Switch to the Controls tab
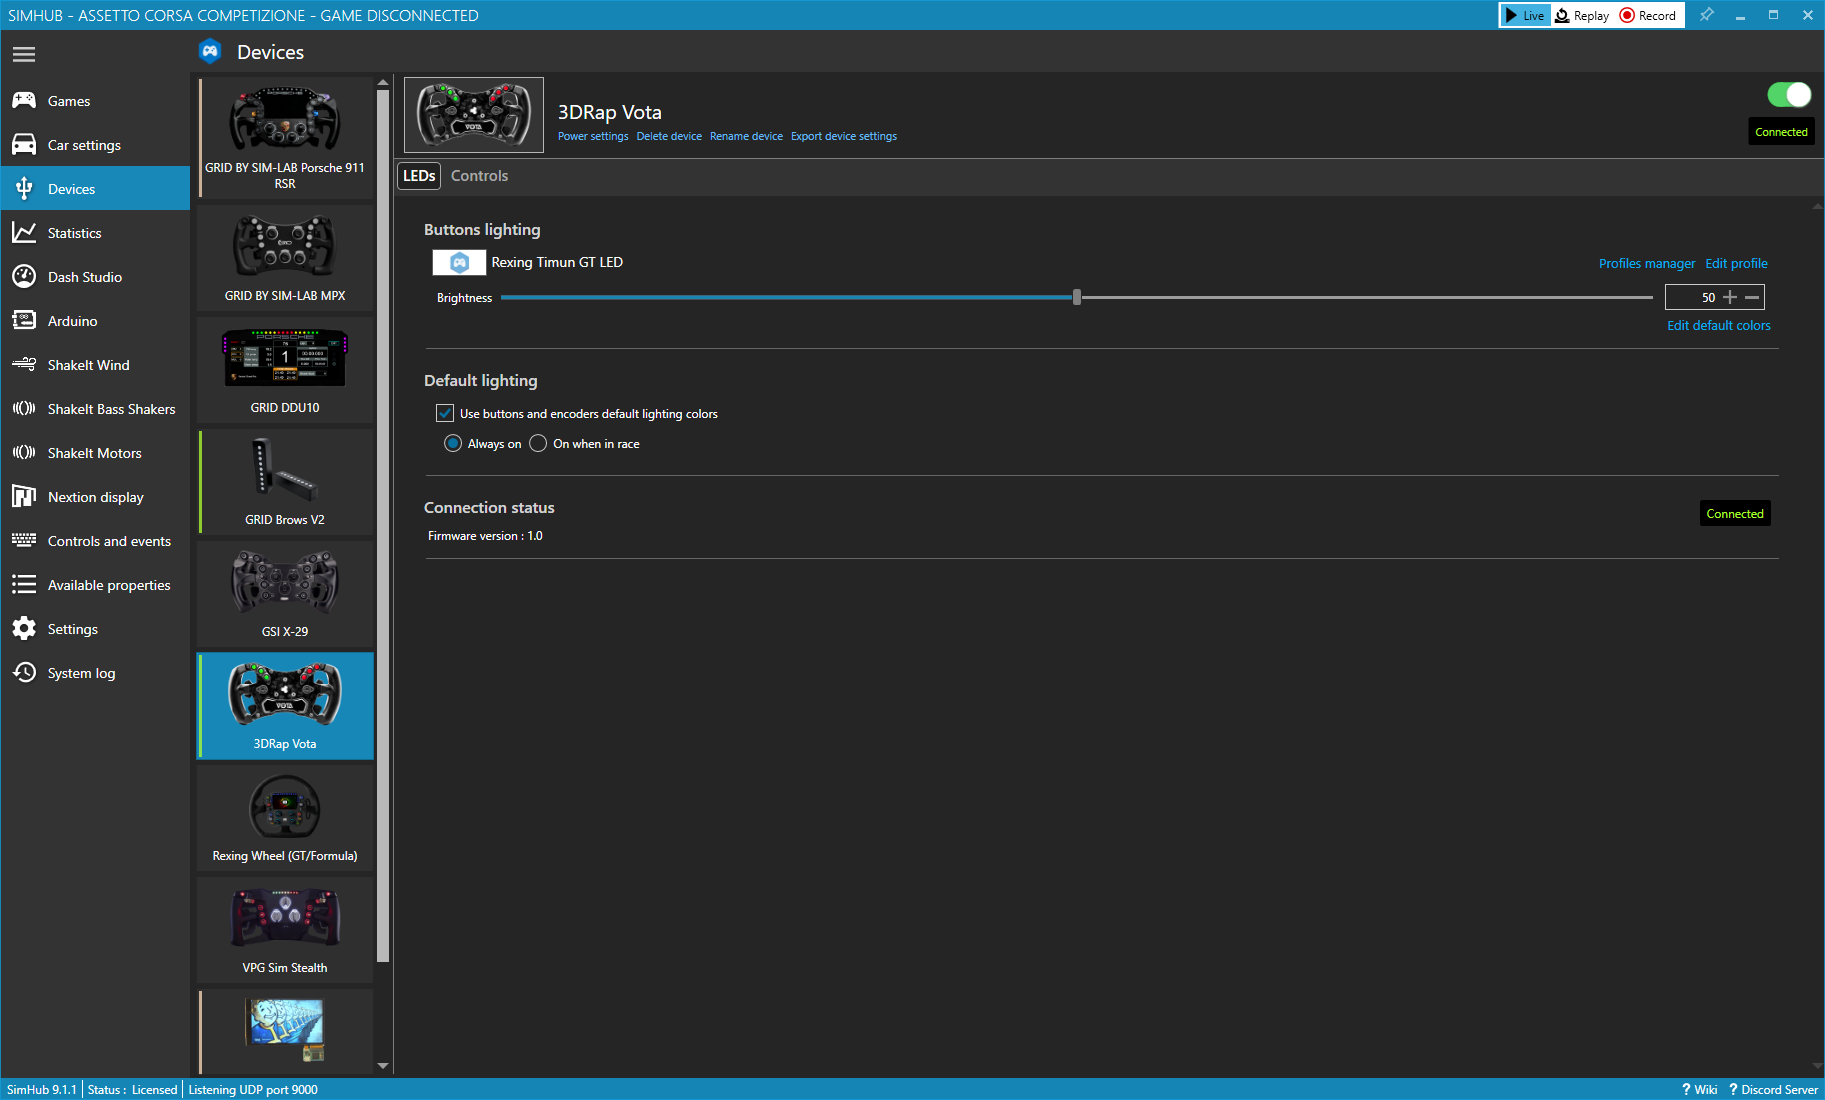 coord(479,176)
